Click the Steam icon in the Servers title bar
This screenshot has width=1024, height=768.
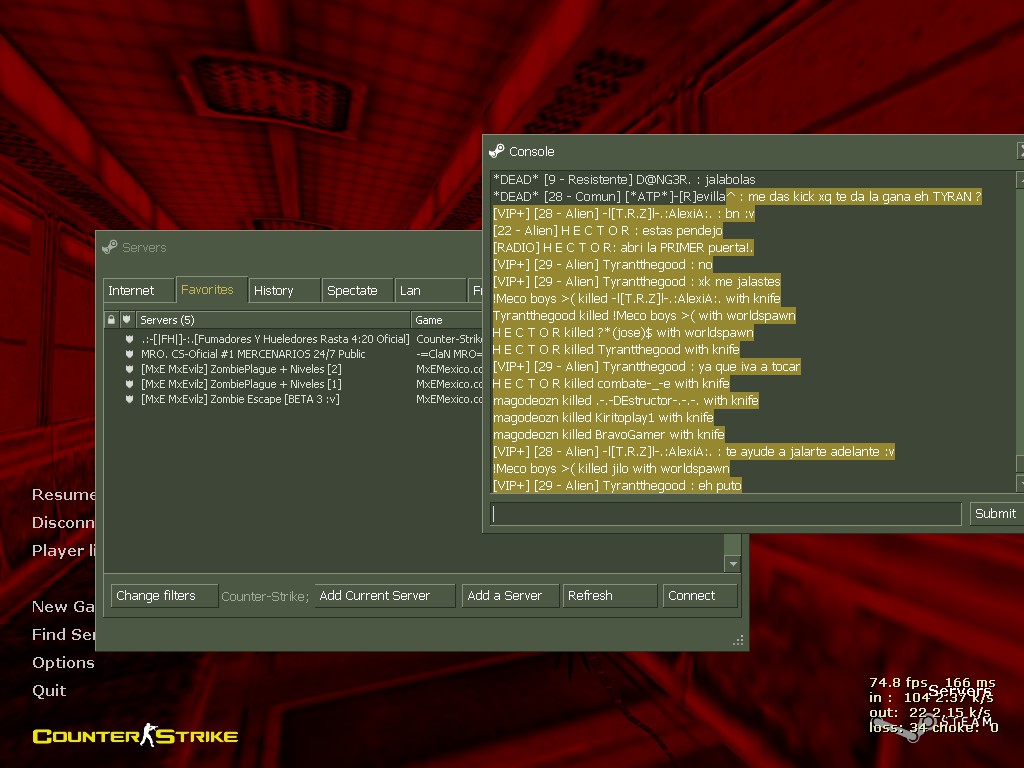pos(110,247)
